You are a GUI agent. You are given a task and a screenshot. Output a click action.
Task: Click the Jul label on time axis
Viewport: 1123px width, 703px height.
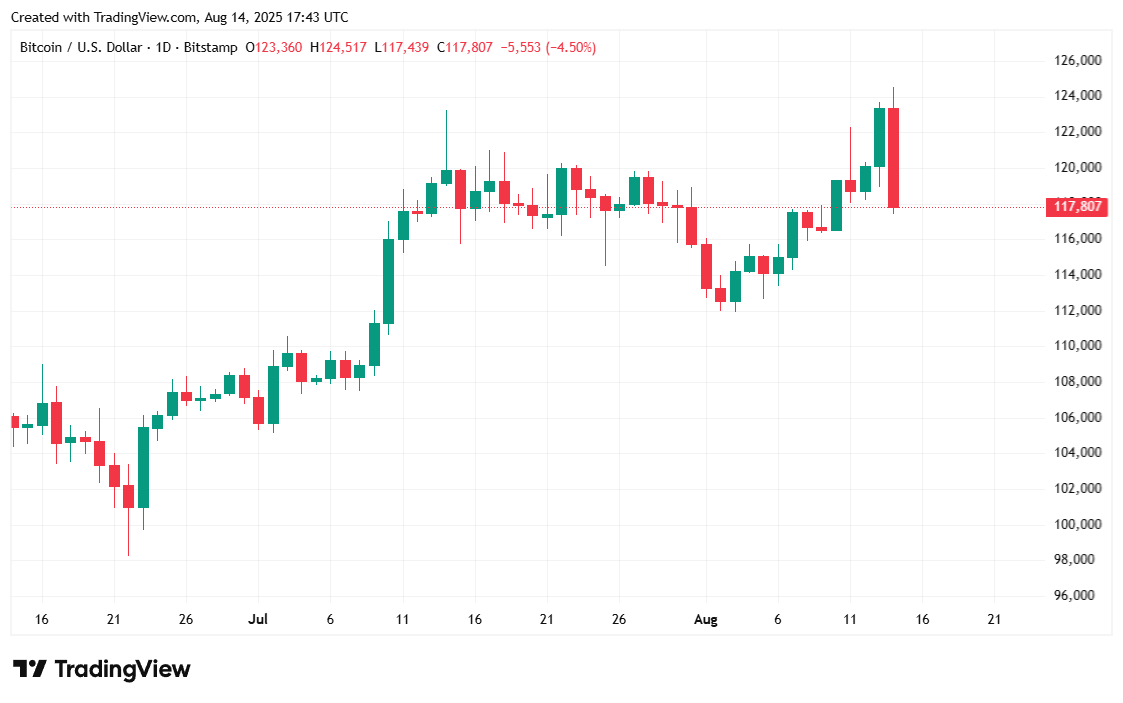point(258,620)
